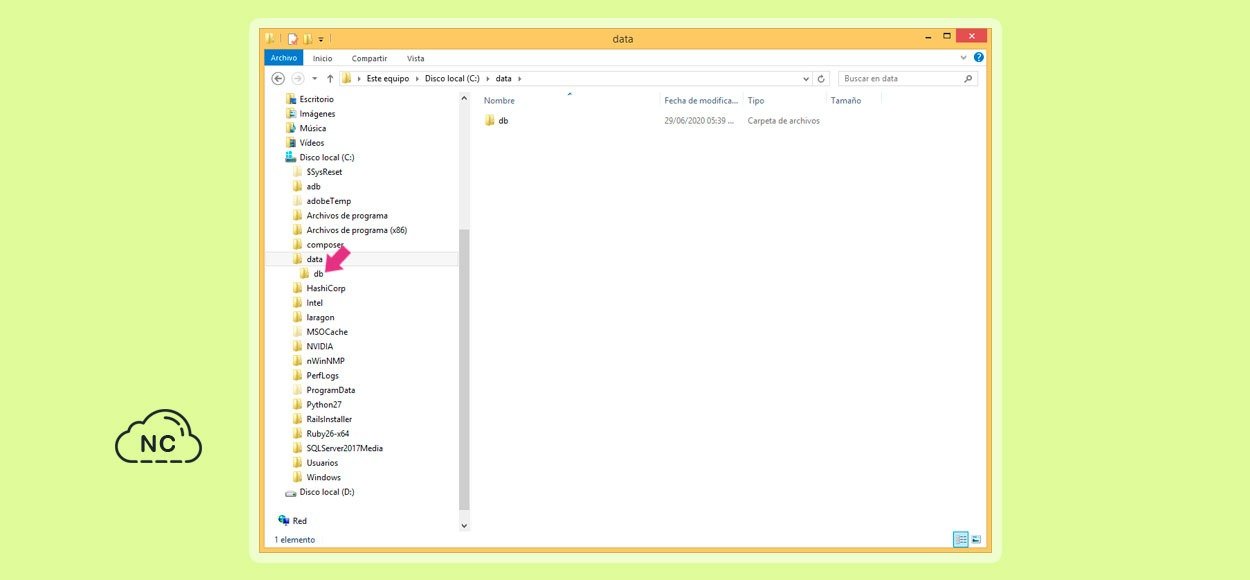The image size is (1250, 580).
Task: Open the Compartir ribbon tab
Action: tap(369, 58)
